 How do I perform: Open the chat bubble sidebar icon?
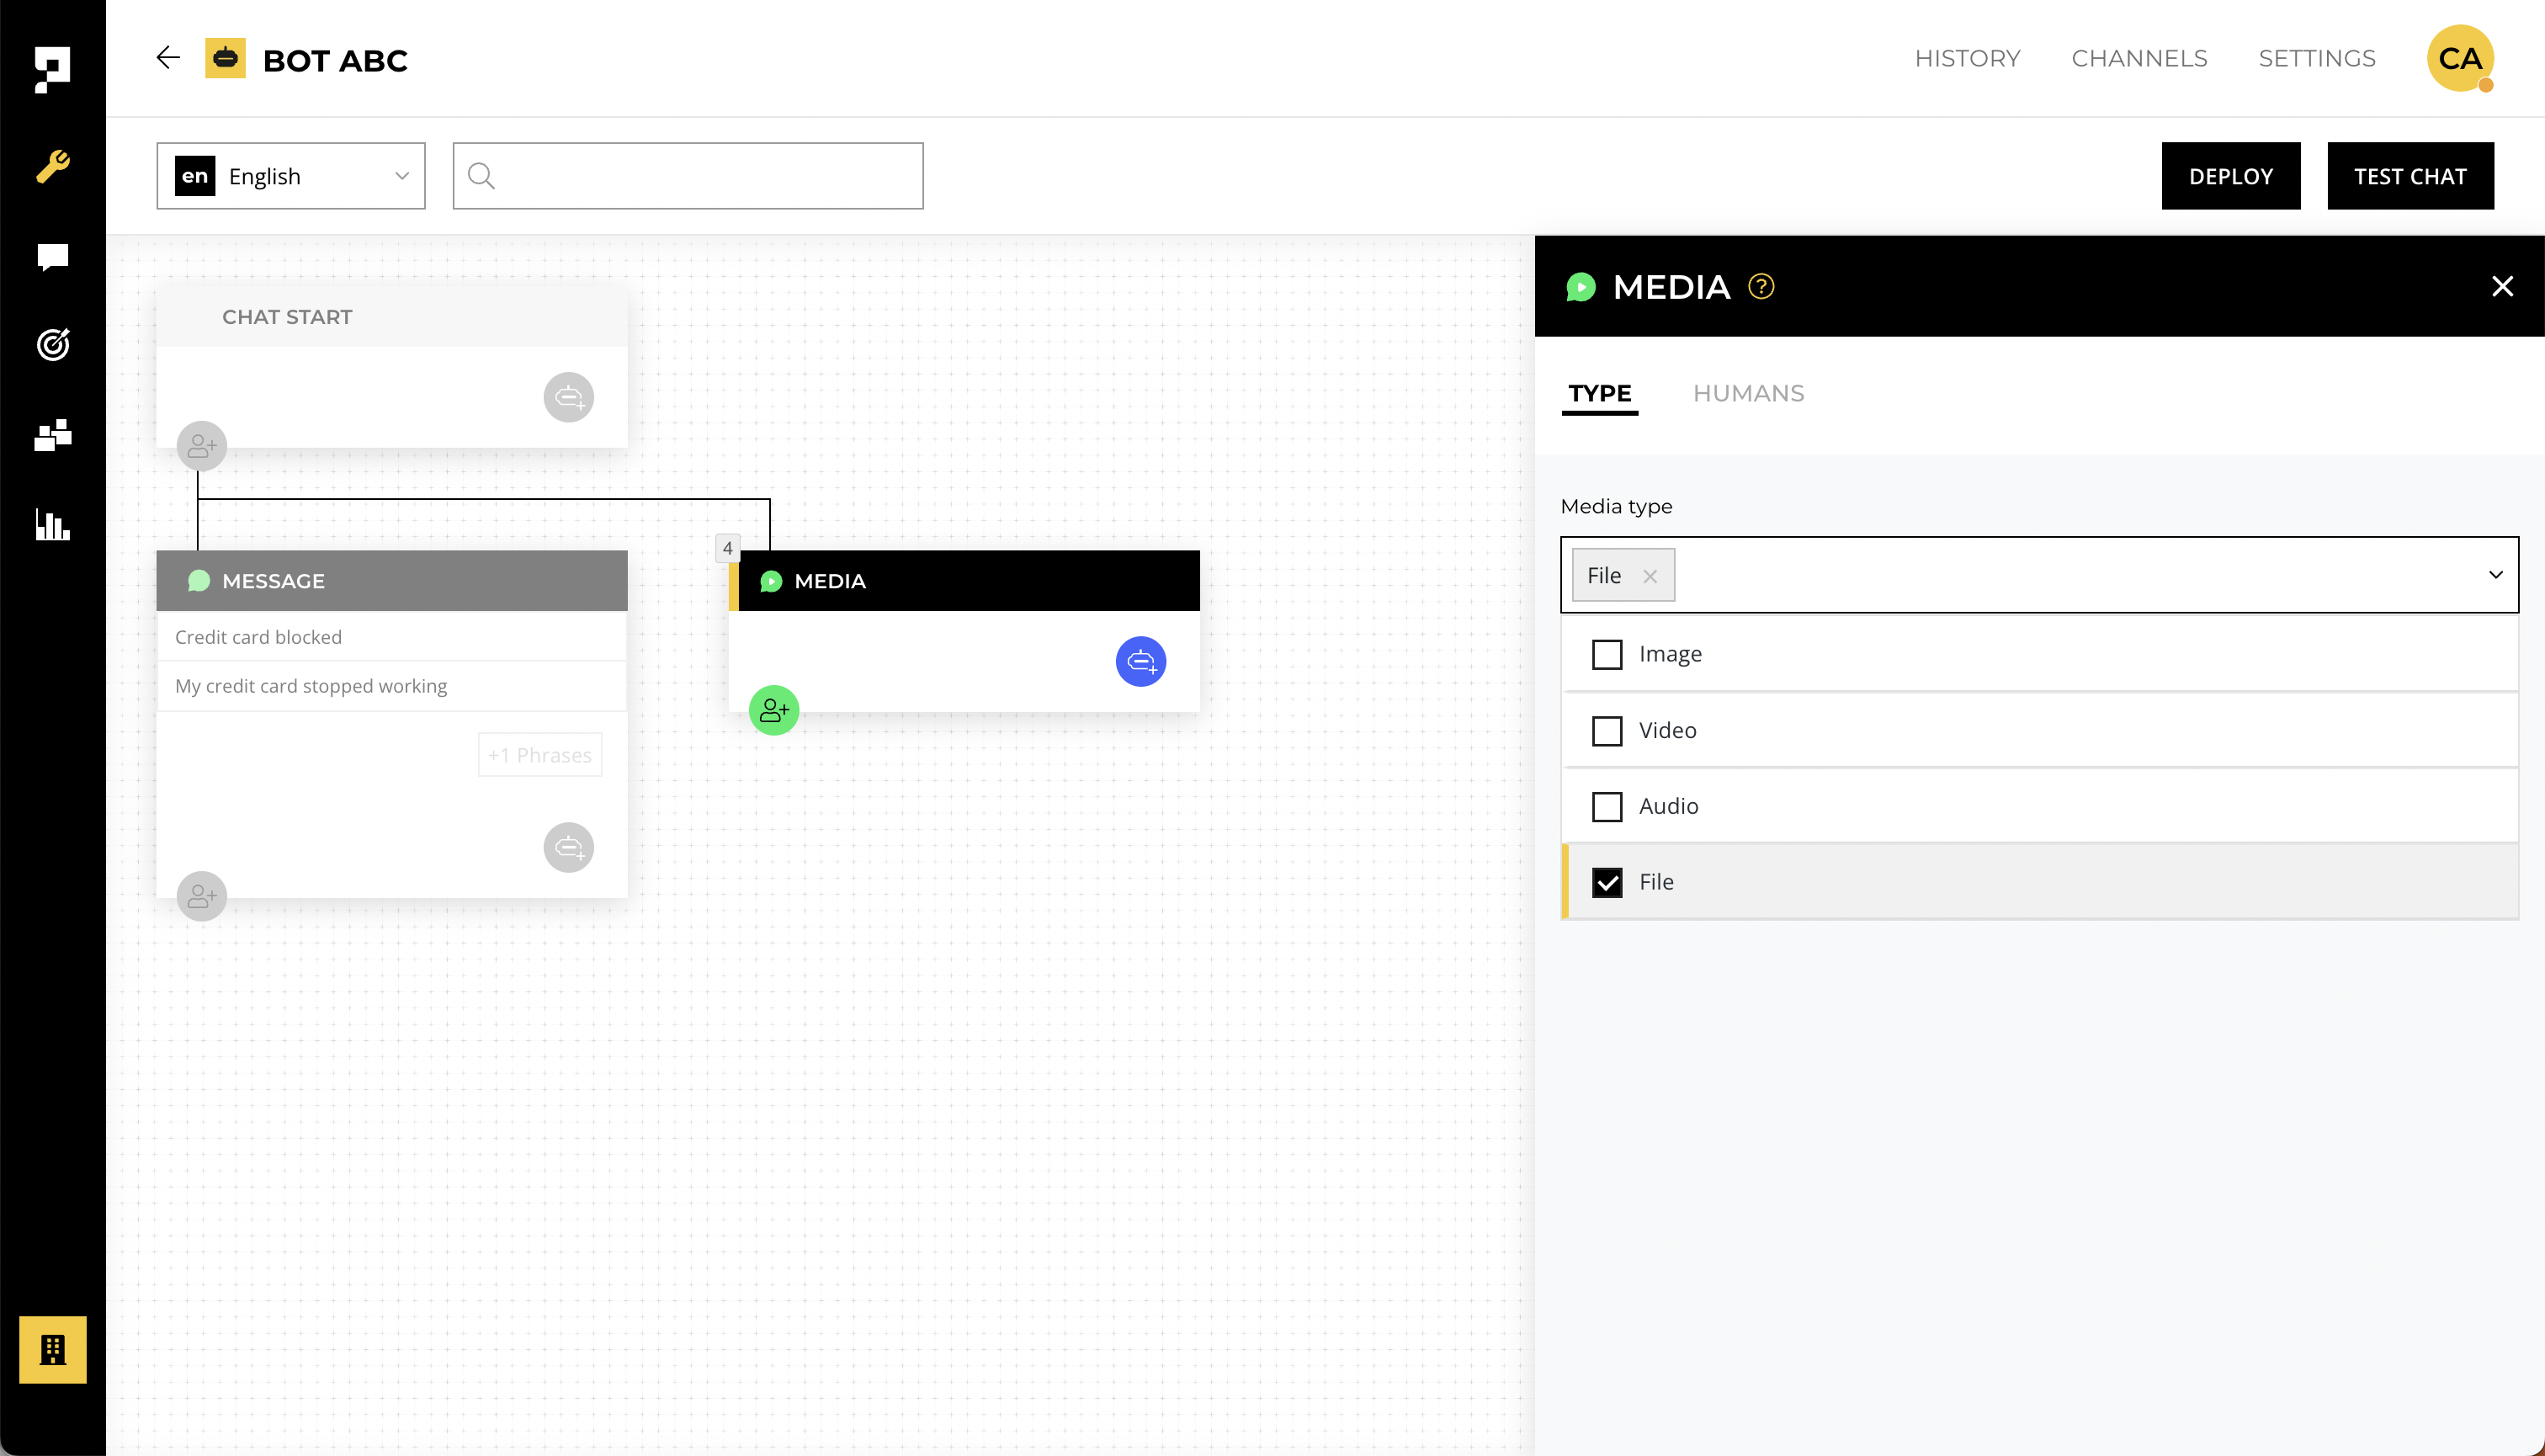(53, 257)
